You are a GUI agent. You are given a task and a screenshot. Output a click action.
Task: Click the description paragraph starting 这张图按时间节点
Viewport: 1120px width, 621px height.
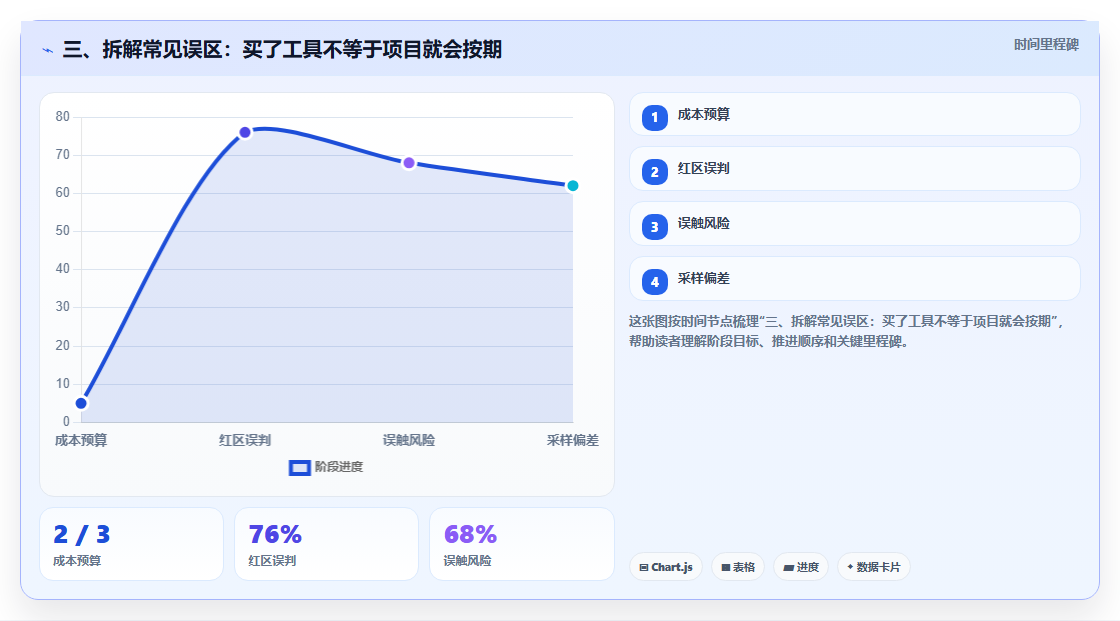848,331
